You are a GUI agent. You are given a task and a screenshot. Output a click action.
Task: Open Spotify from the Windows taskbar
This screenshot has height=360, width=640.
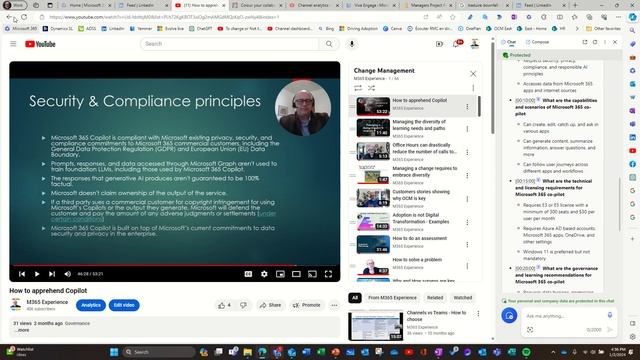tap(527, 352)
